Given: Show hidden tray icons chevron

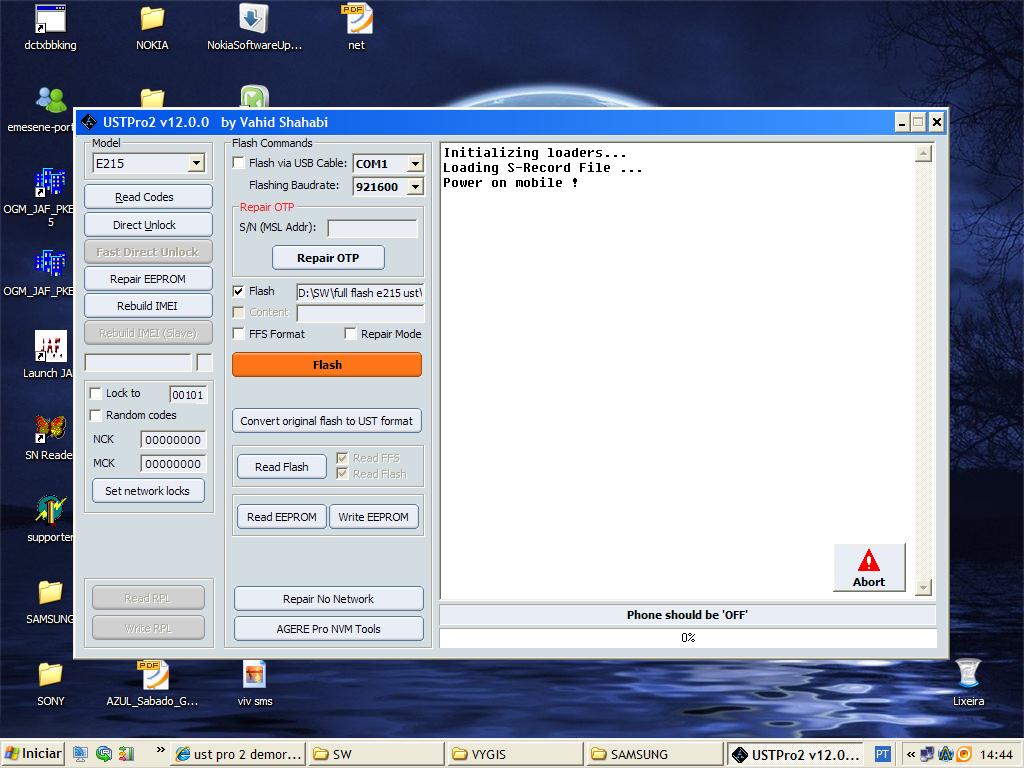Looking at the screenshot, I should 910,754.
